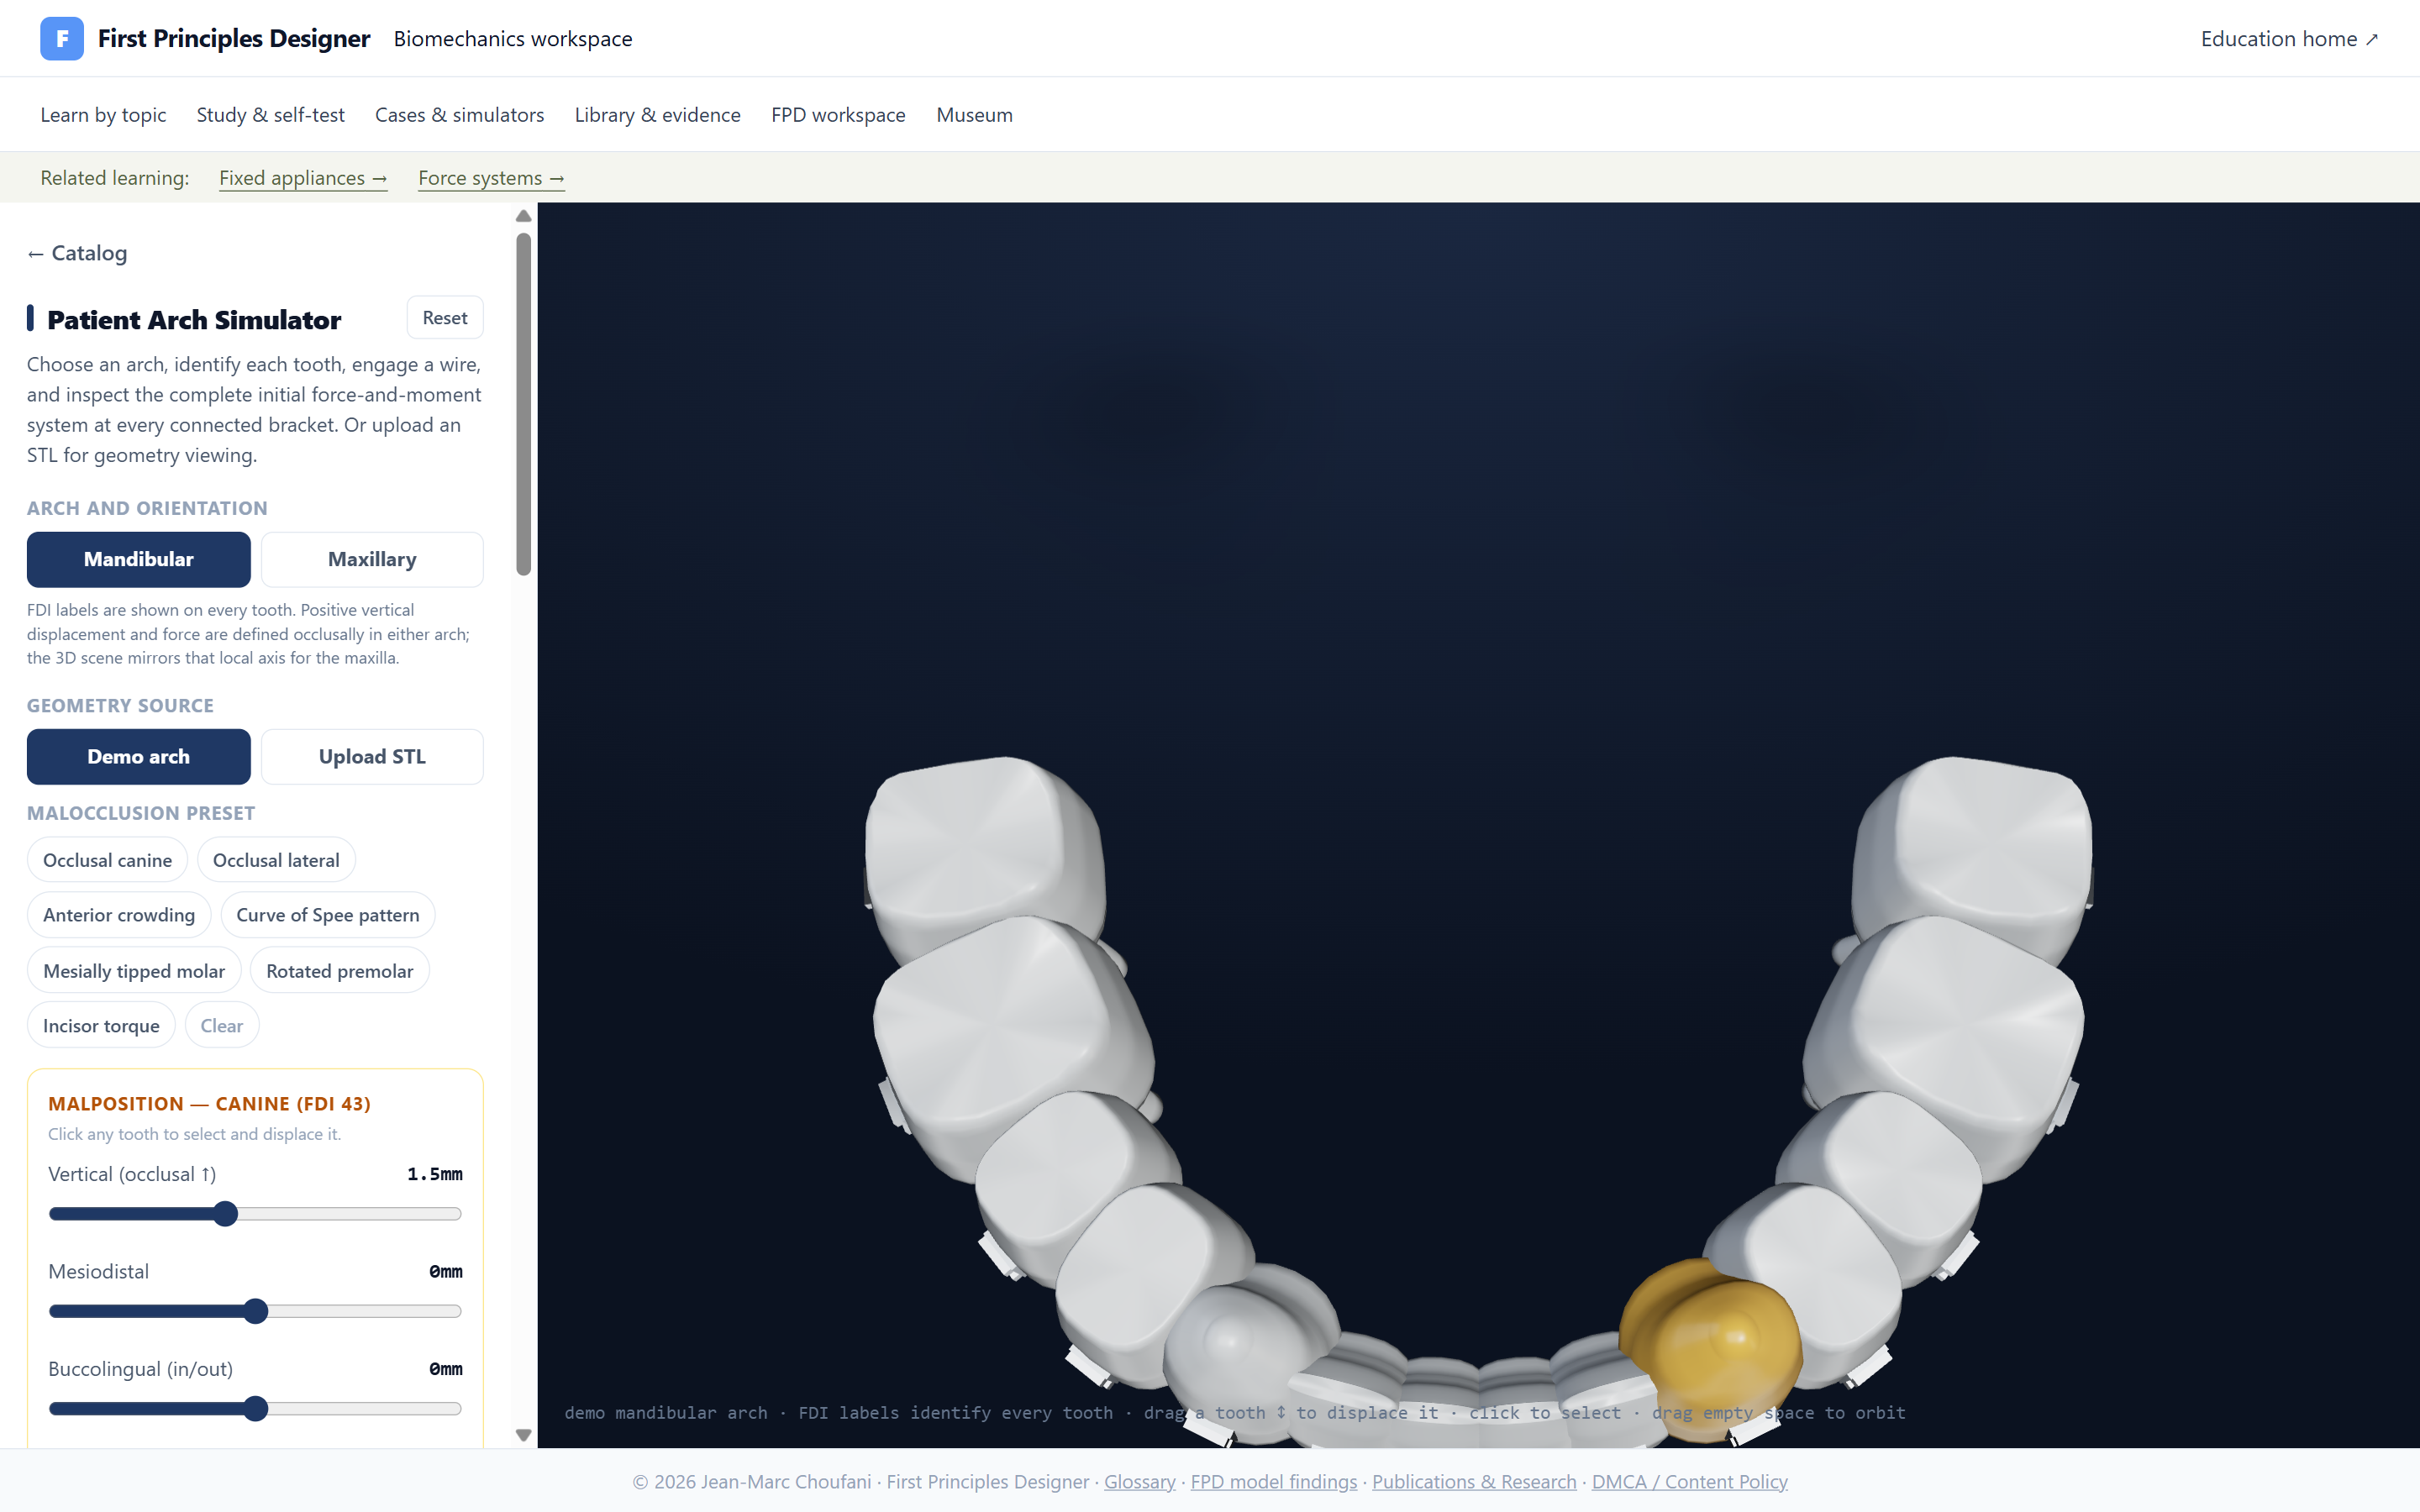The width and height of the screenshot is (2420, 1512).
Task: Open Cases & simulators menu
Action: click(x=459, y=115)
